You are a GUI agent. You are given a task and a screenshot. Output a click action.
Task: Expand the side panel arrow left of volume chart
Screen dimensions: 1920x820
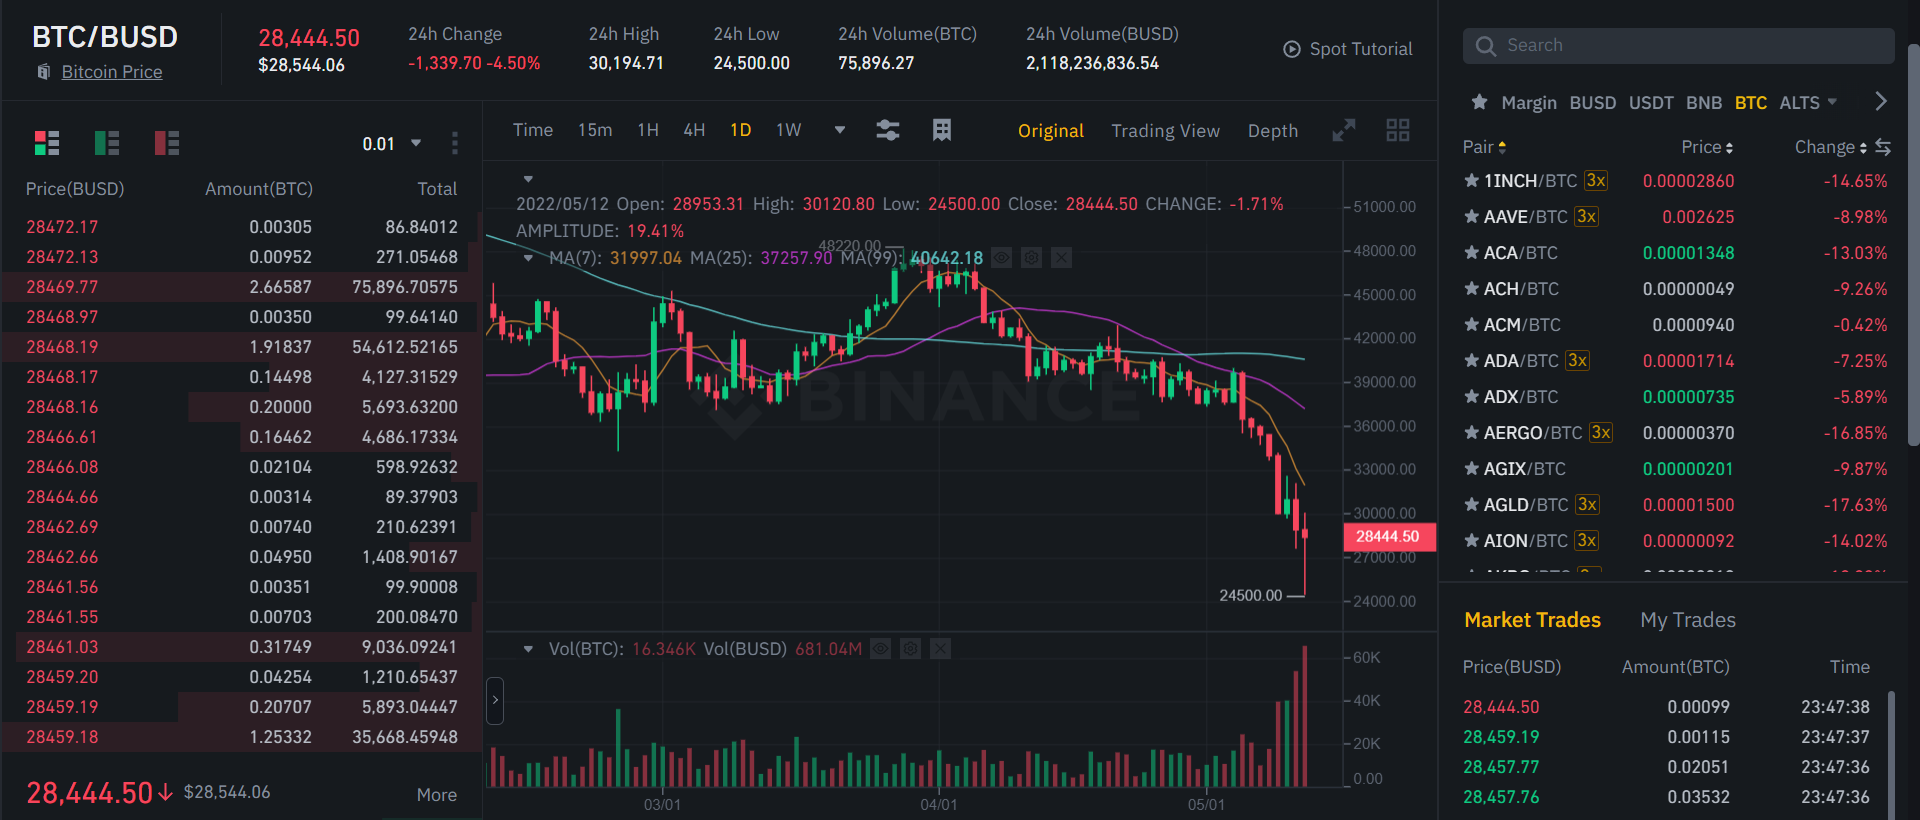pyautogui.click(x=495, y=701)
